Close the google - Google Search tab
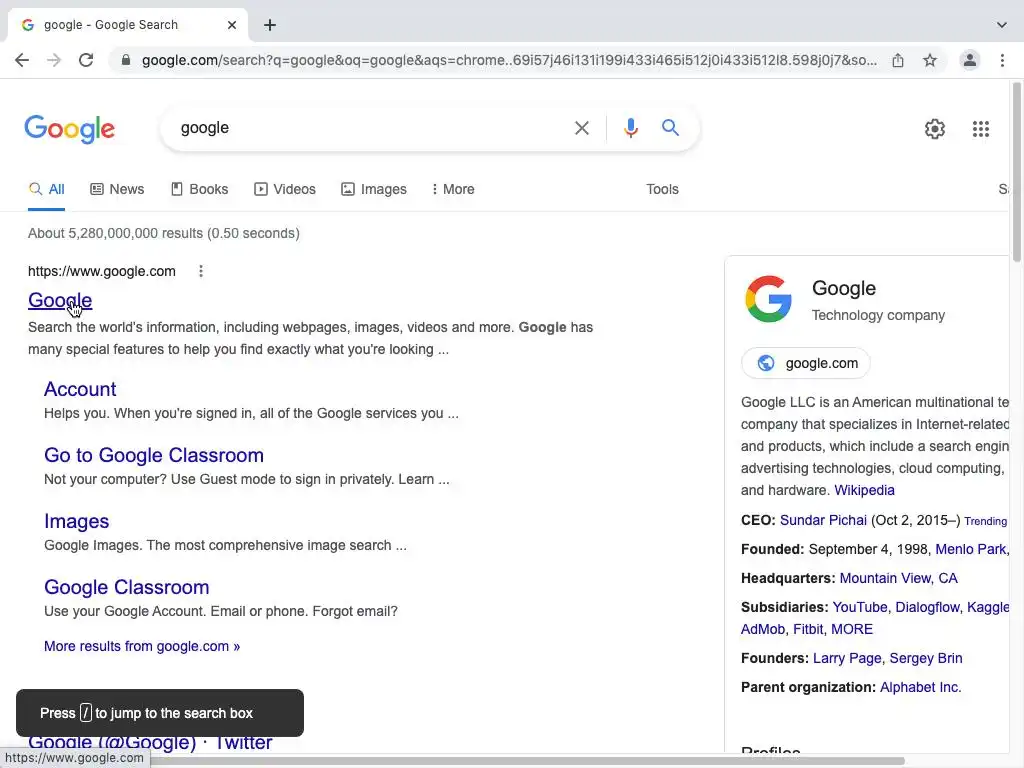Image resolution: width=1024 pixels, height=768 pixels. (x=232, y=25)
